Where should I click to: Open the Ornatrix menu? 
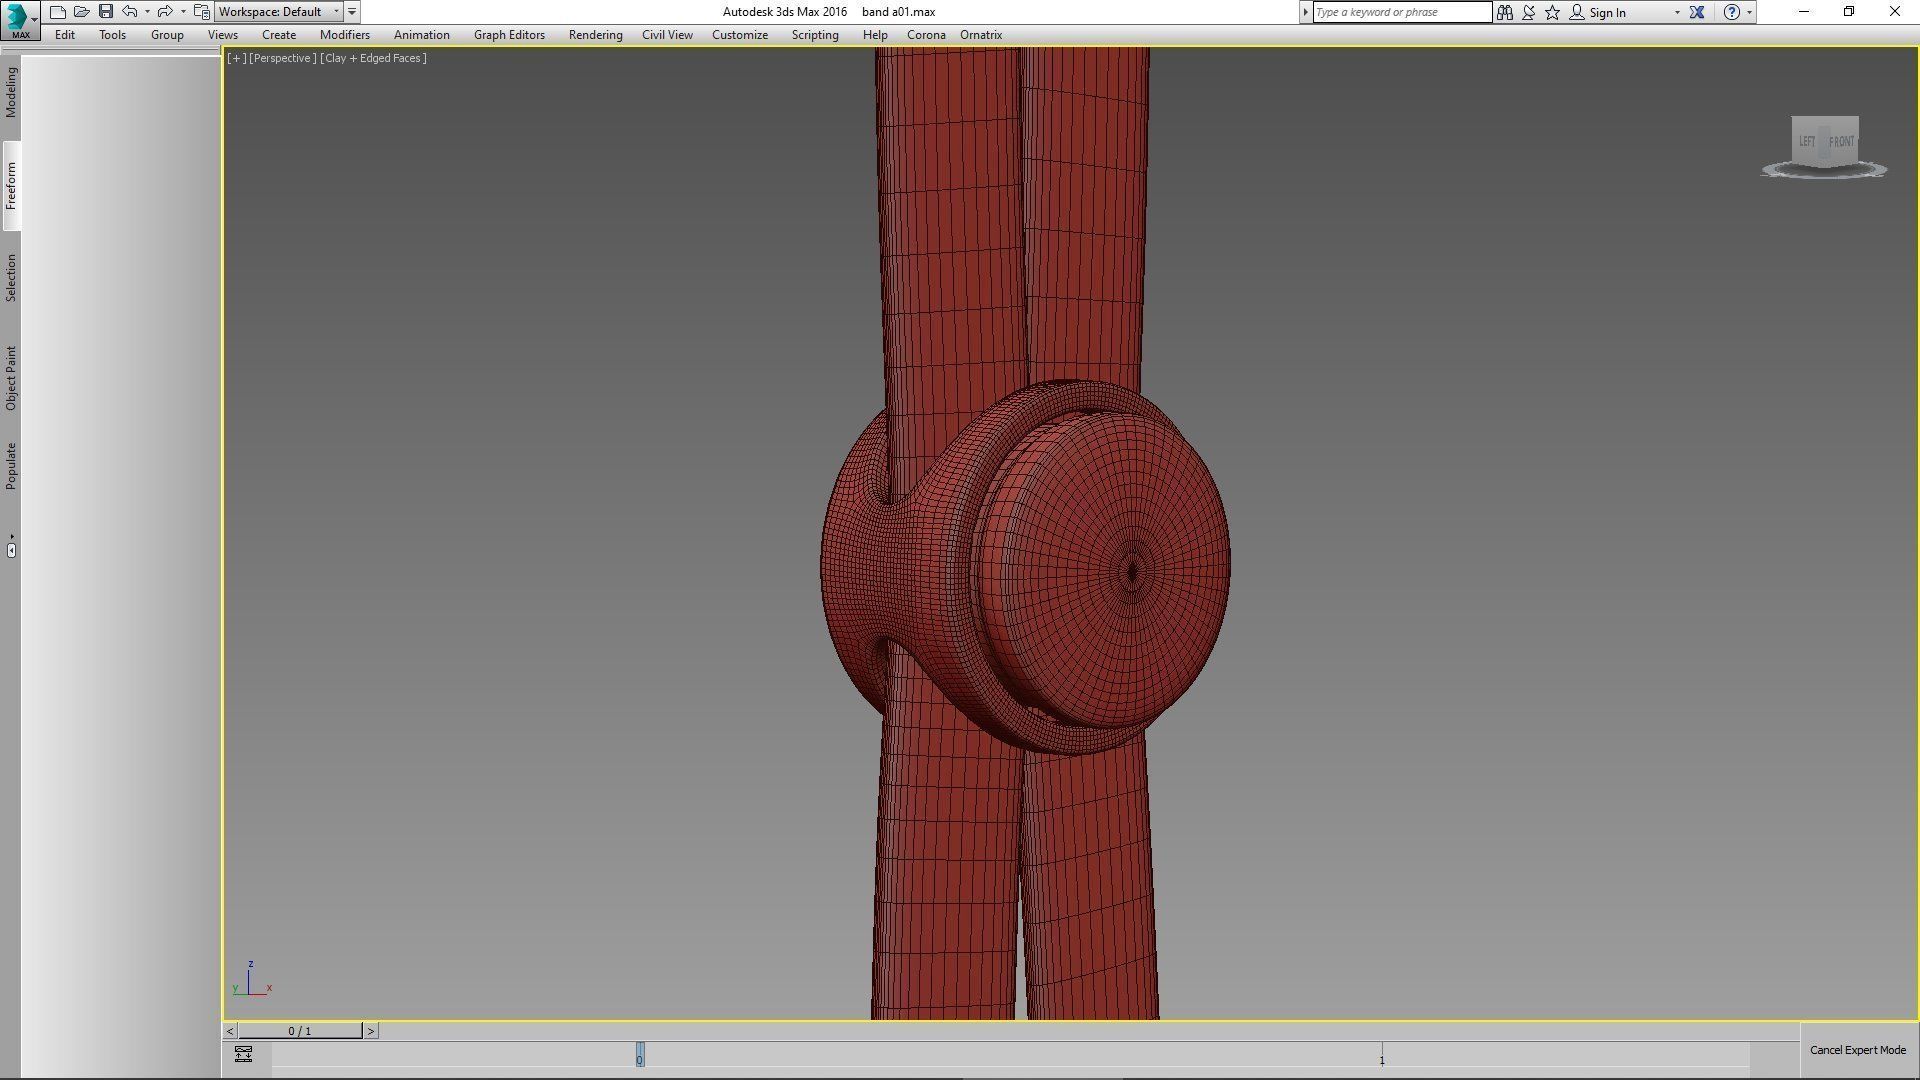pos(981,35)
